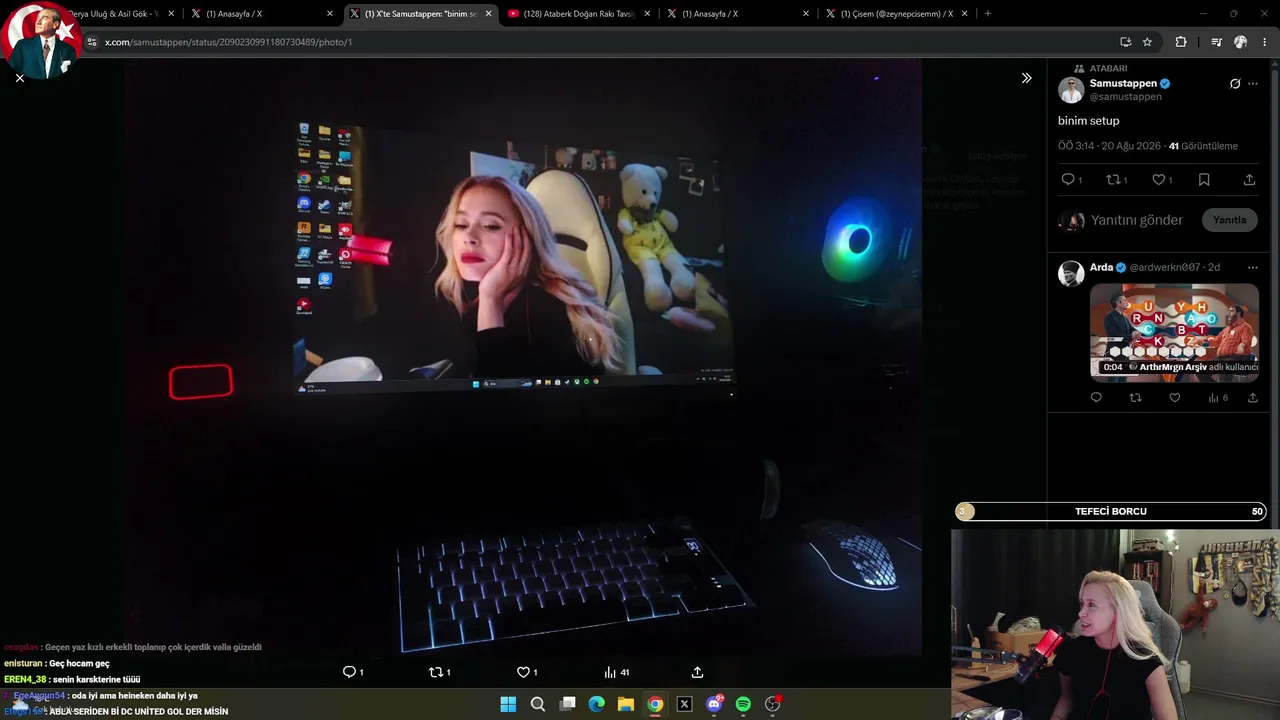Open Samustappen's profile avatar

(x=1071, y=90)
